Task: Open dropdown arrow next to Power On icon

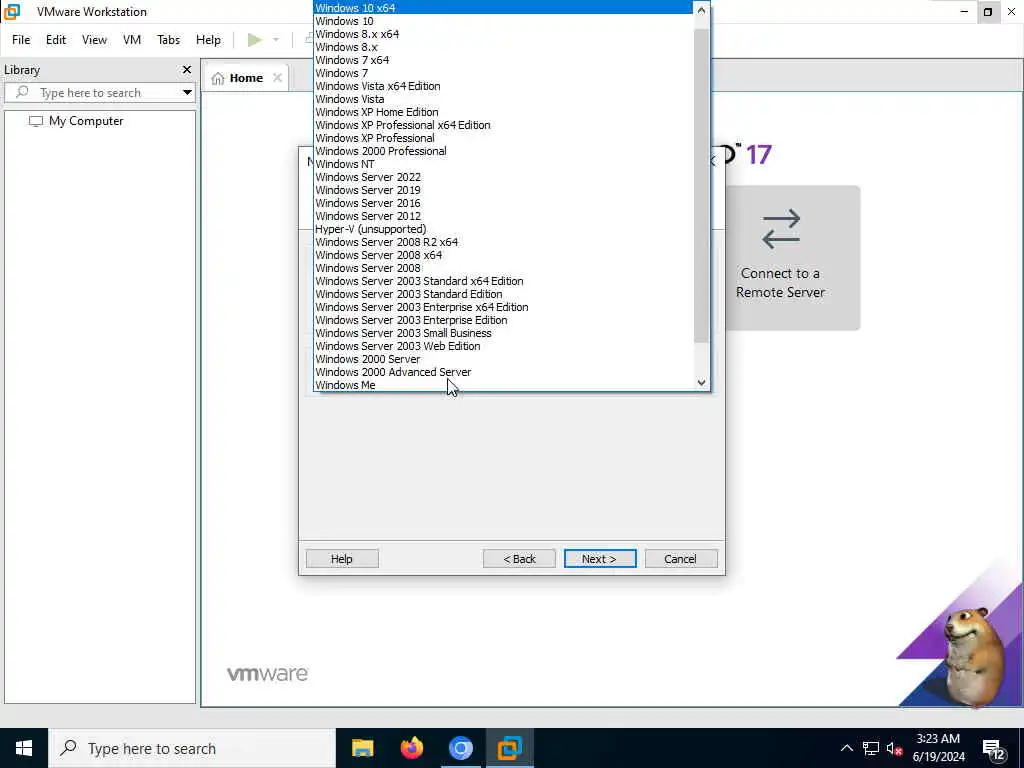Action: coord(276,40)
